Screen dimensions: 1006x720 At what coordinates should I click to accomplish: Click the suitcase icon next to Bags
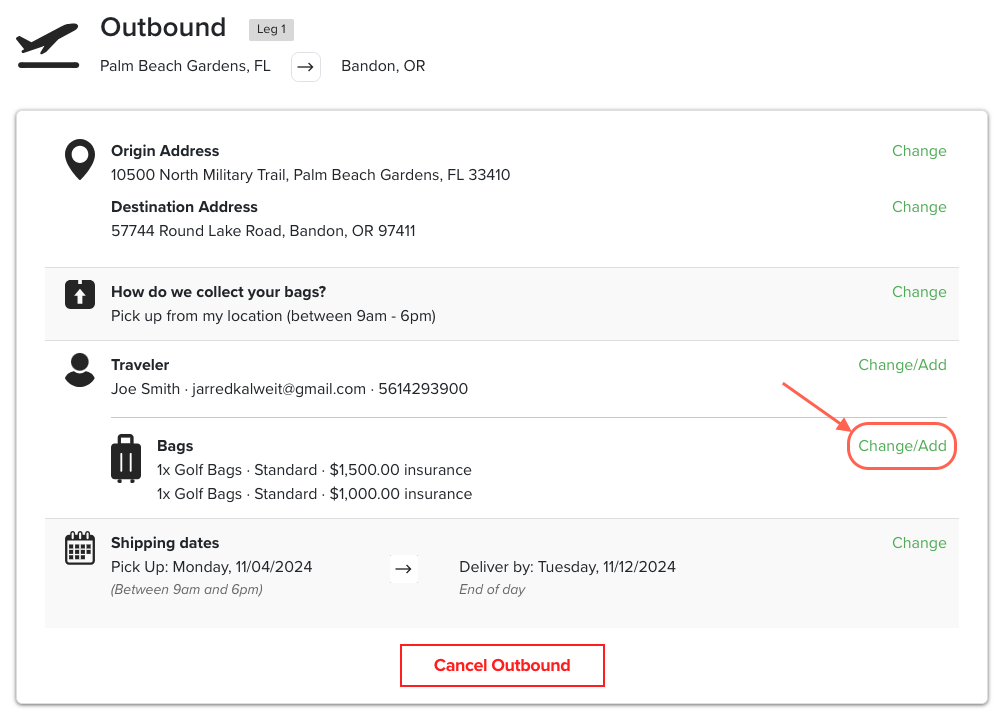[126, 458]
